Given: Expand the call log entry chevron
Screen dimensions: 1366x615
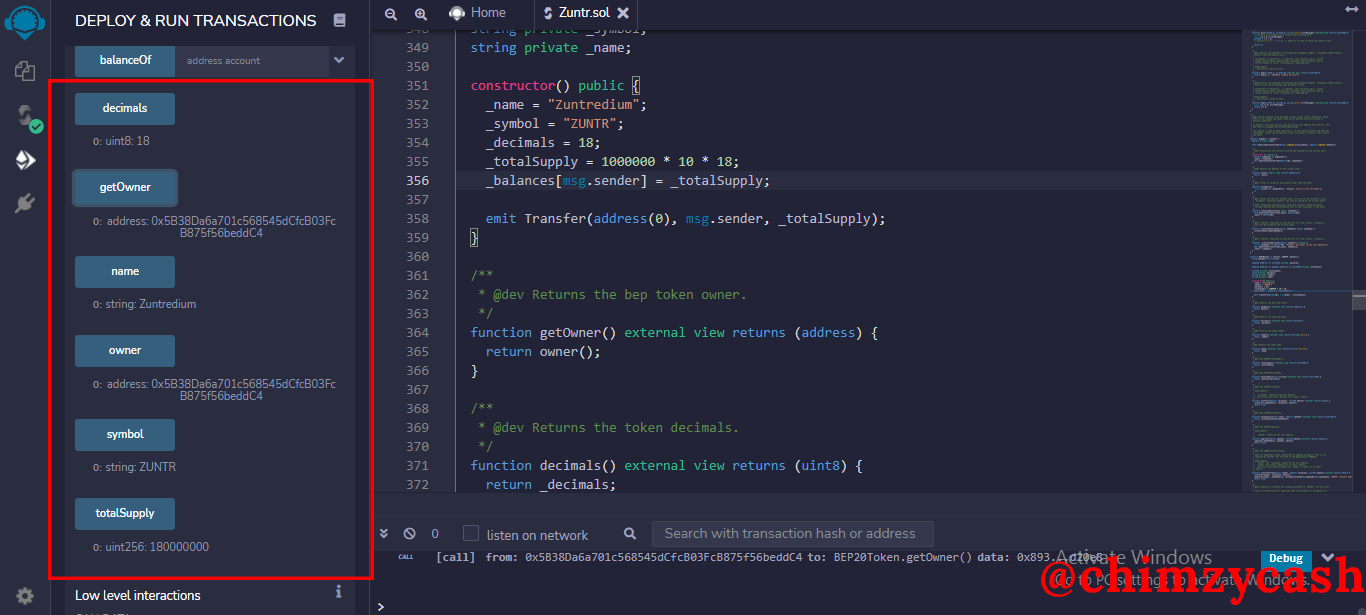Looking at the screenshot, I should tap(1328, 558).
